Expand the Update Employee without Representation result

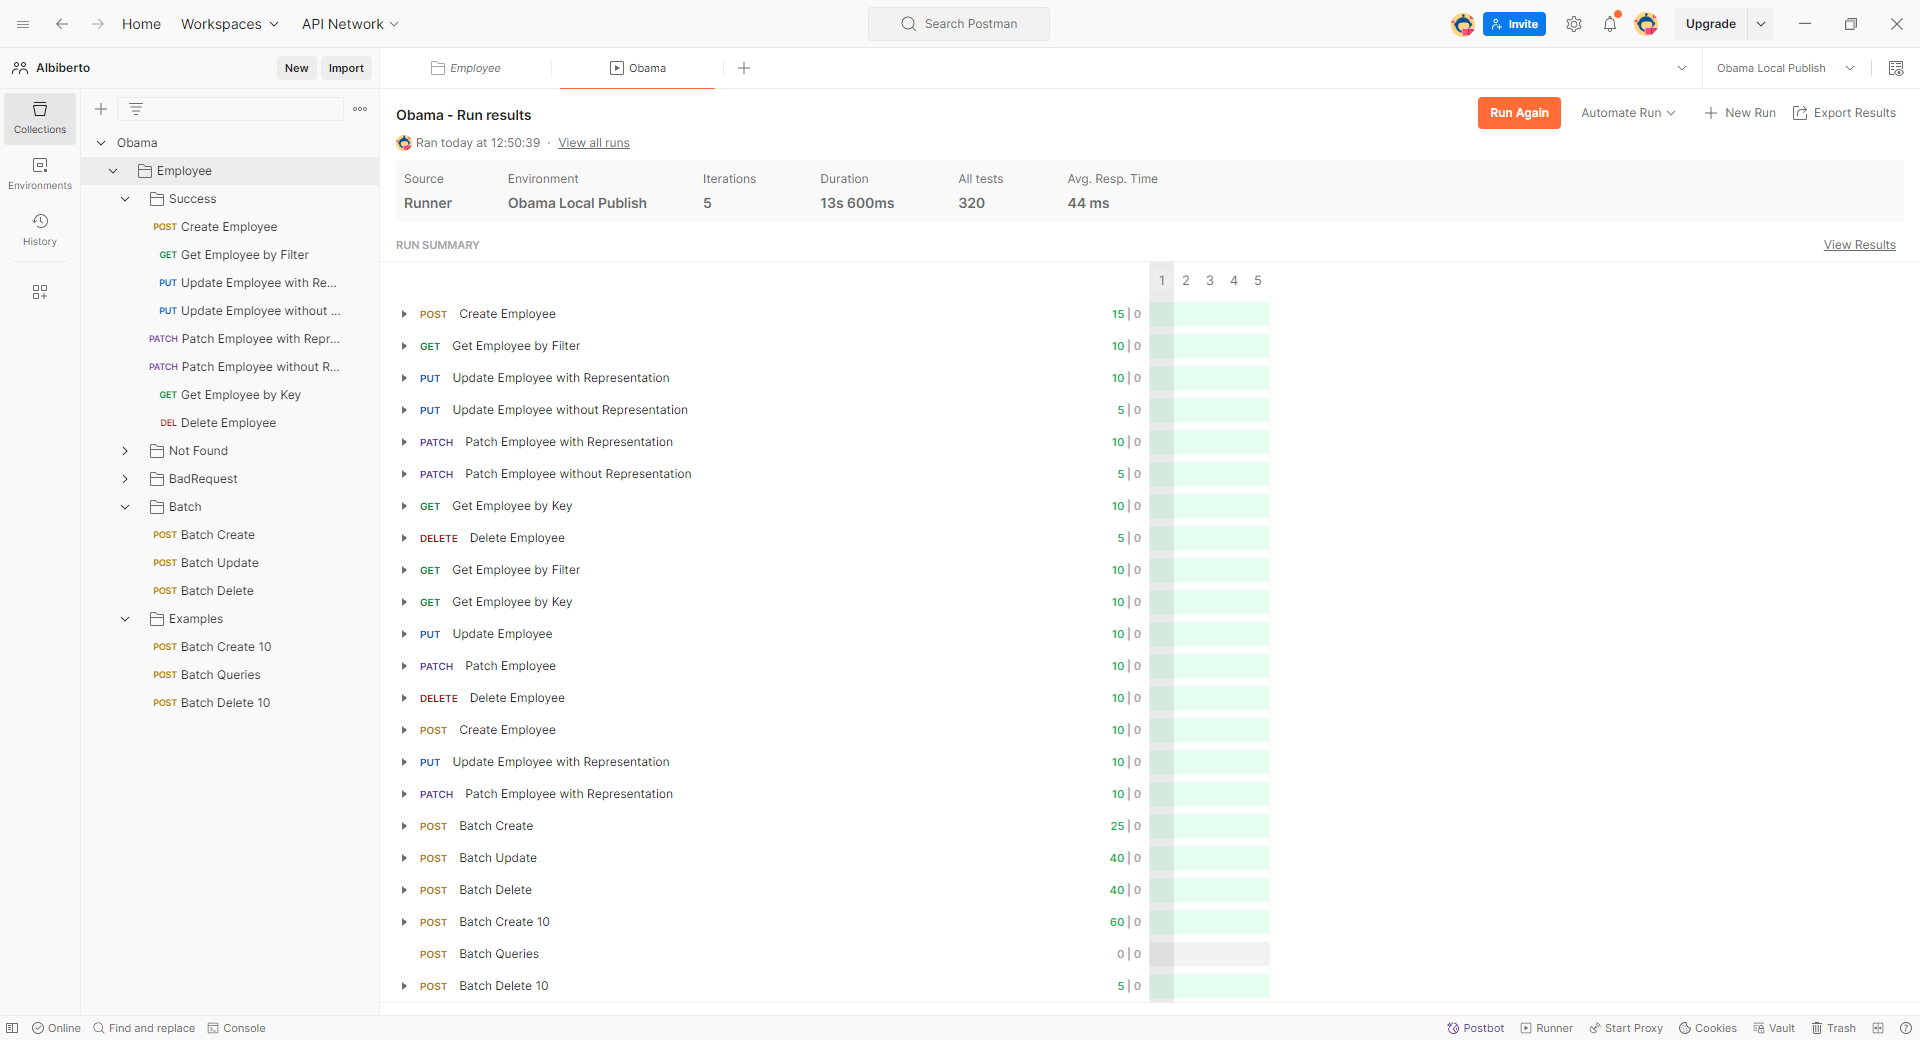click(x=404, y=410)
